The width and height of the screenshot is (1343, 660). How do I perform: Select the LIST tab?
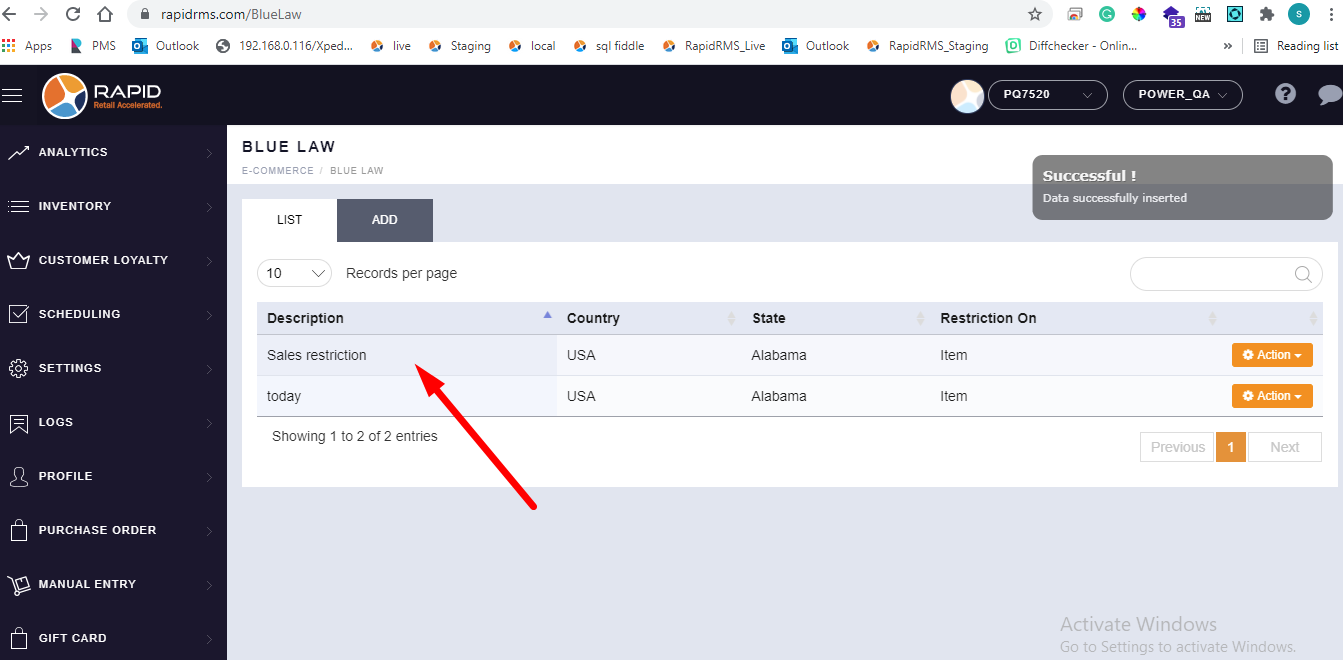tap(289, 220)
